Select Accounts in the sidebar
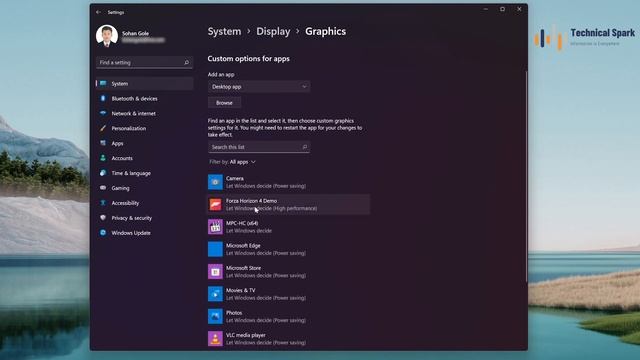The image size is (640, 360). pos(122,158)
